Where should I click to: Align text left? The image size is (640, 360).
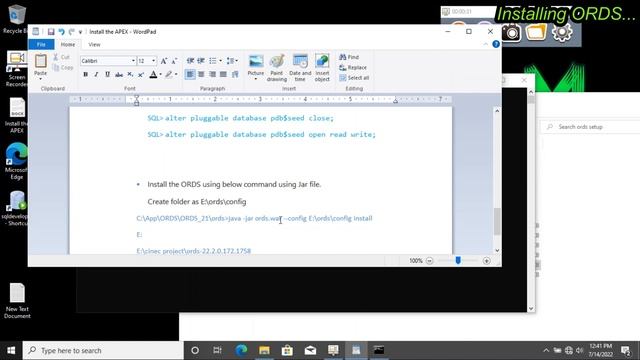pos(190,74)
